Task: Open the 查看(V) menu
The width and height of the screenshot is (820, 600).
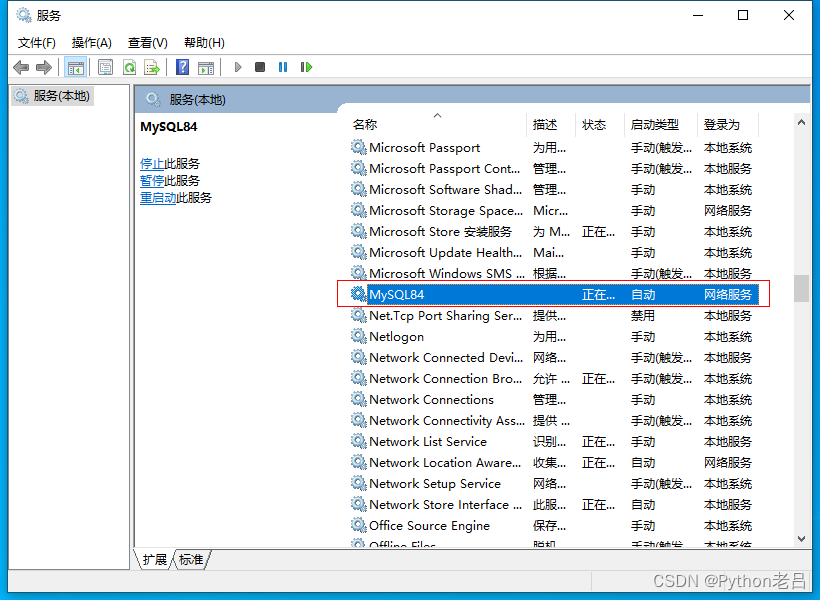Action: click(147, 43)
